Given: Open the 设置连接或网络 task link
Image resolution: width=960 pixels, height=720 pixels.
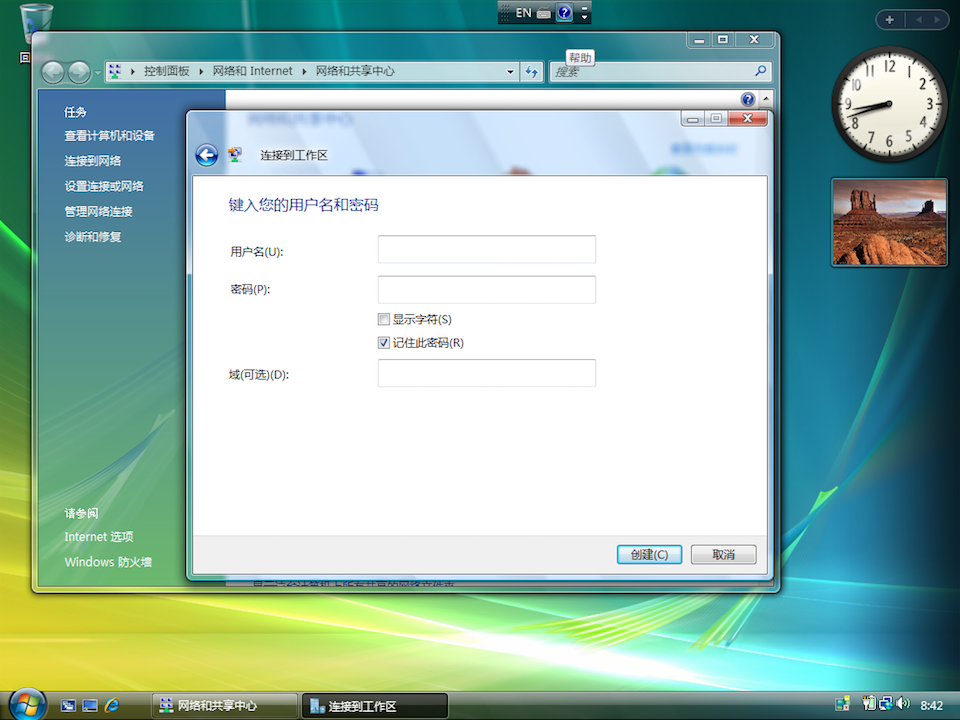Looking at the screenshot, I should 104,186.
